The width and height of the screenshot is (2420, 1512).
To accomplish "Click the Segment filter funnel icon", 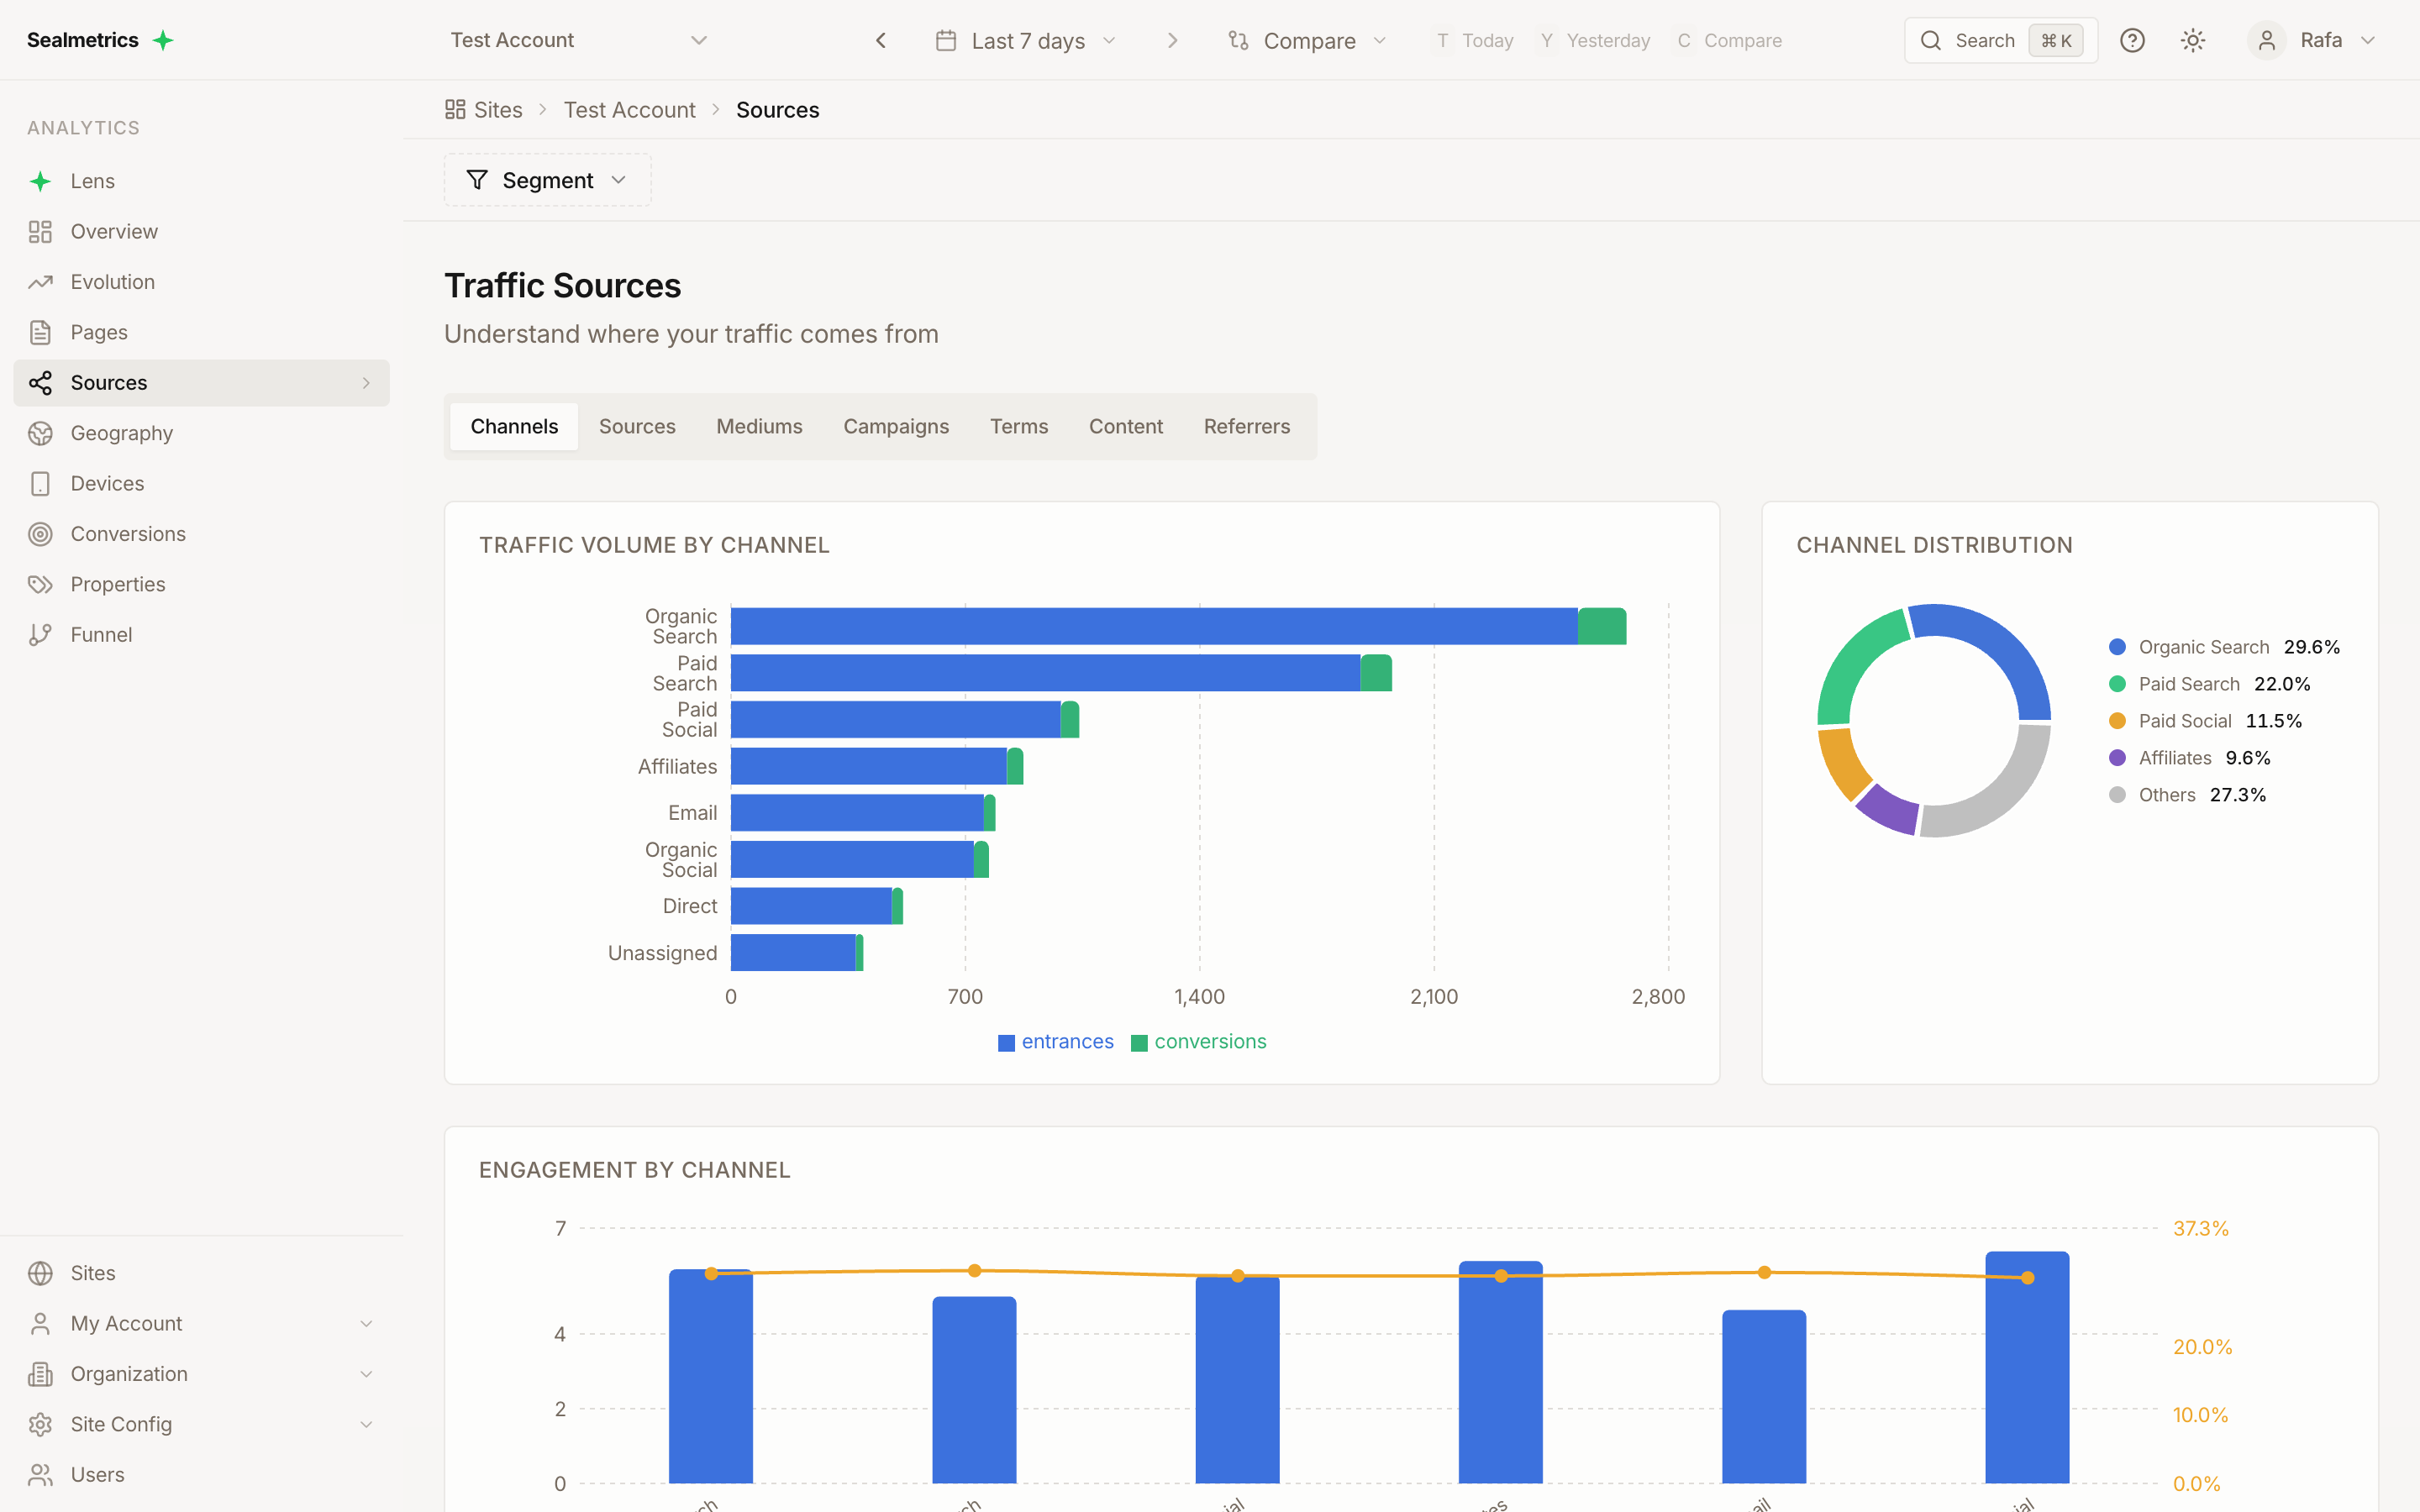I will tap(477, 180).
